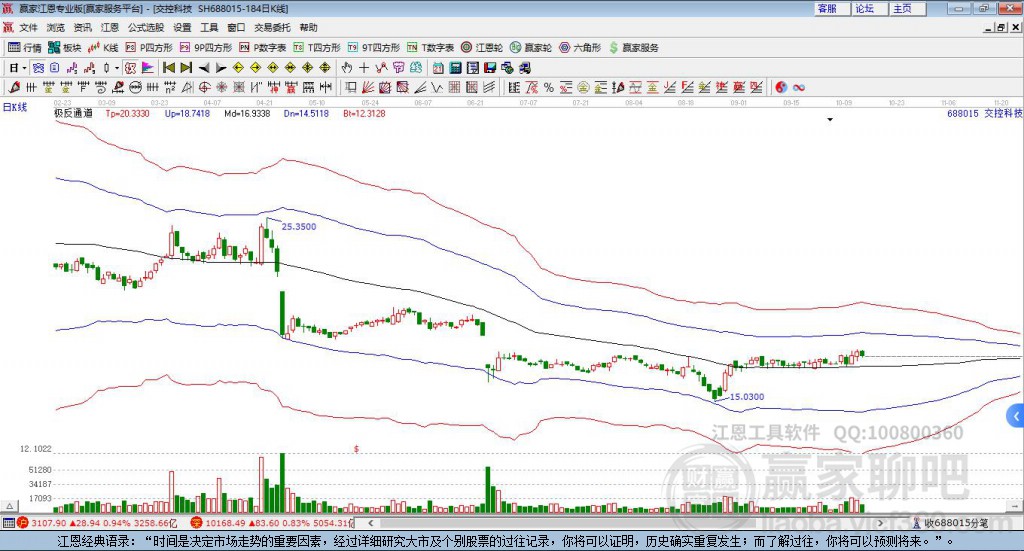Open the 行情 market quotes view
This screenshot has width=1024, height=551.
(24, 48)
